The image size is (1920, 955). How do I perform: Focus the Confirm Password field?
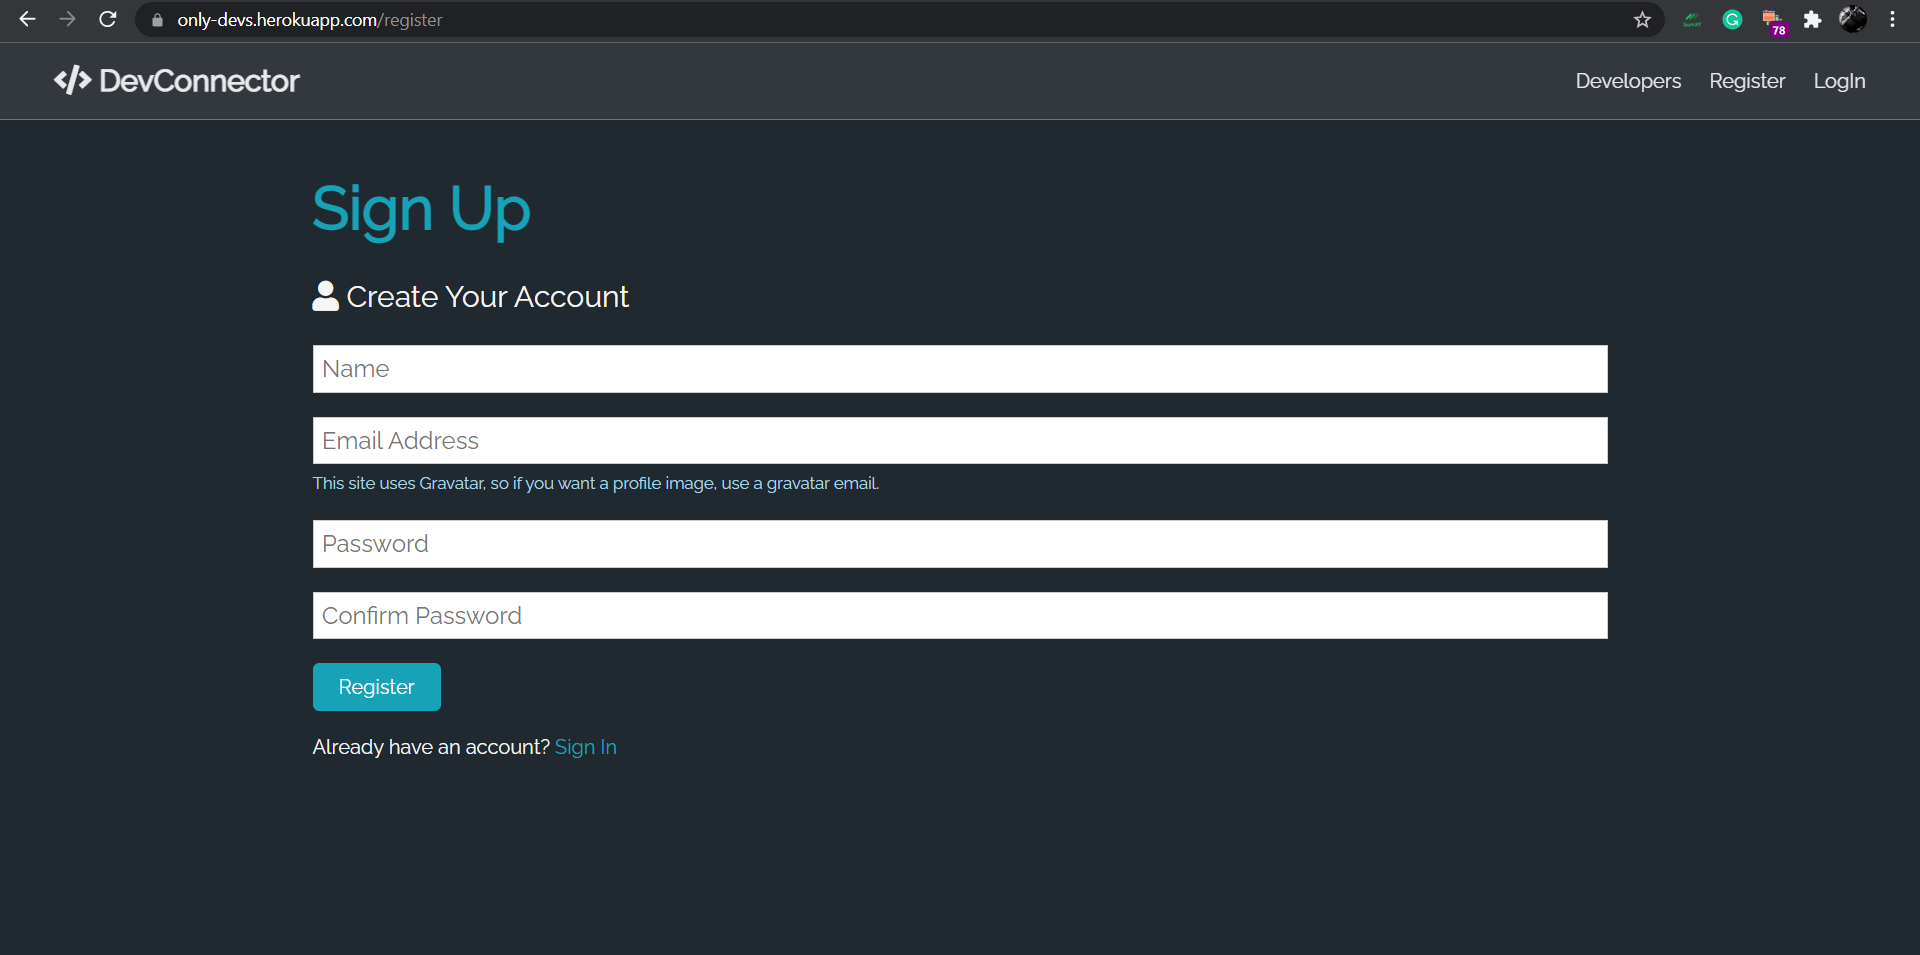[960, 616]
